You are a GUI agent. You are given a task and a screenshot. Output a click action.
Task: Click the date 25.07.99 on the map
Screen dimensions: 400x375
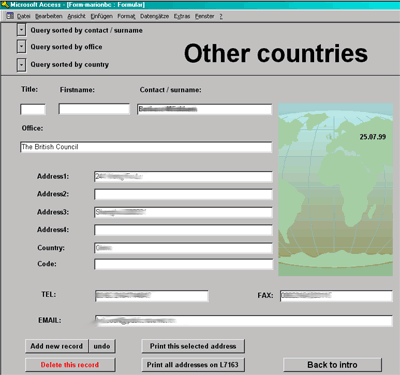(x=373, y=137)
